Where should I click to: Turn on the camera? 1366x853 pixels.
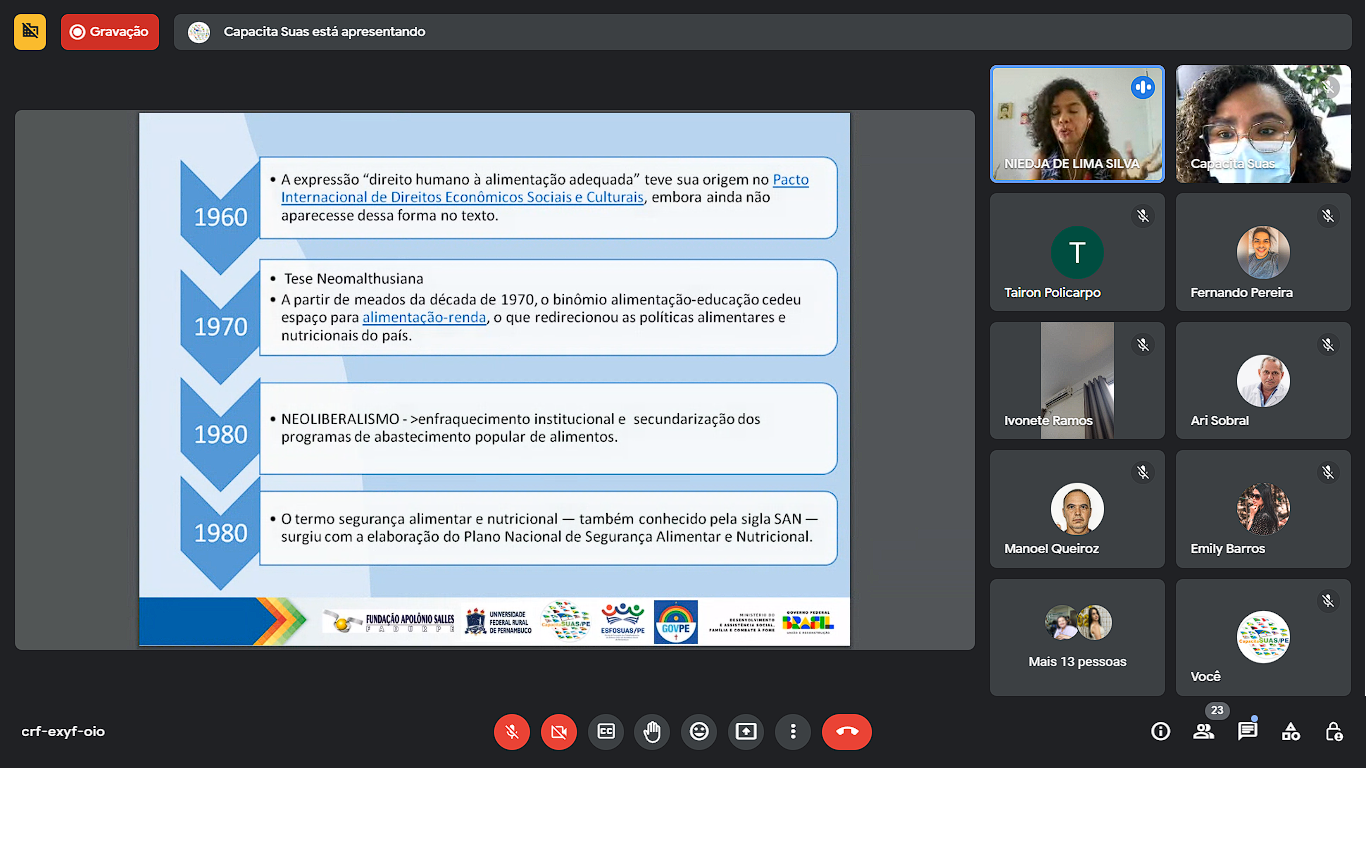click(558, 732)
